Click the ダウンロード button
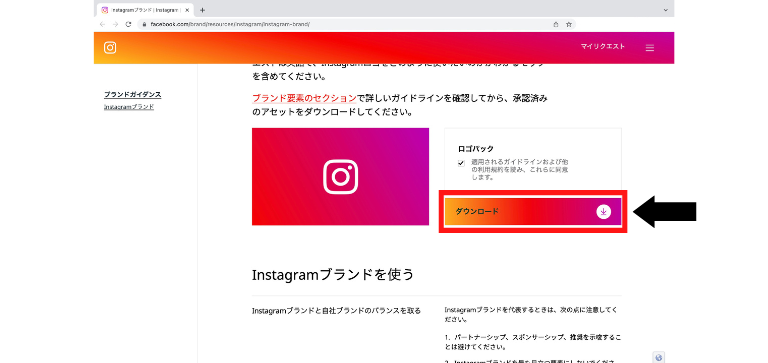Image resolution: width=768 pixels, height=363 pixels. pyautogui.click(x=533, y=212)
